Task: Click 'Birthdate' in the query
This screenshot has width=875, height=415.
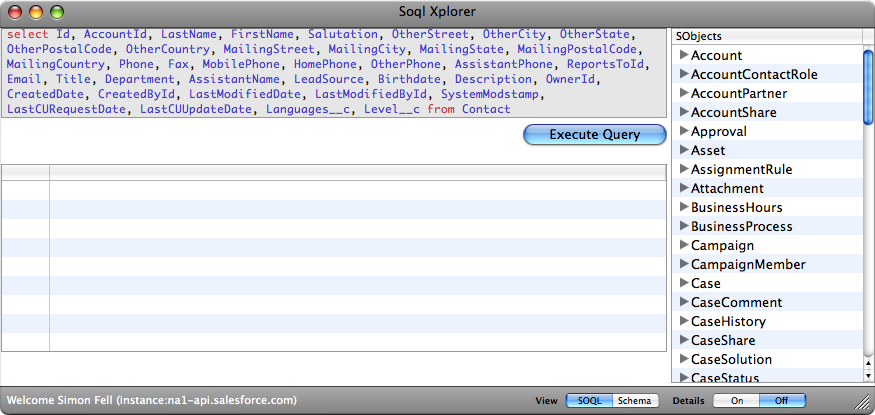Action: 409,79
